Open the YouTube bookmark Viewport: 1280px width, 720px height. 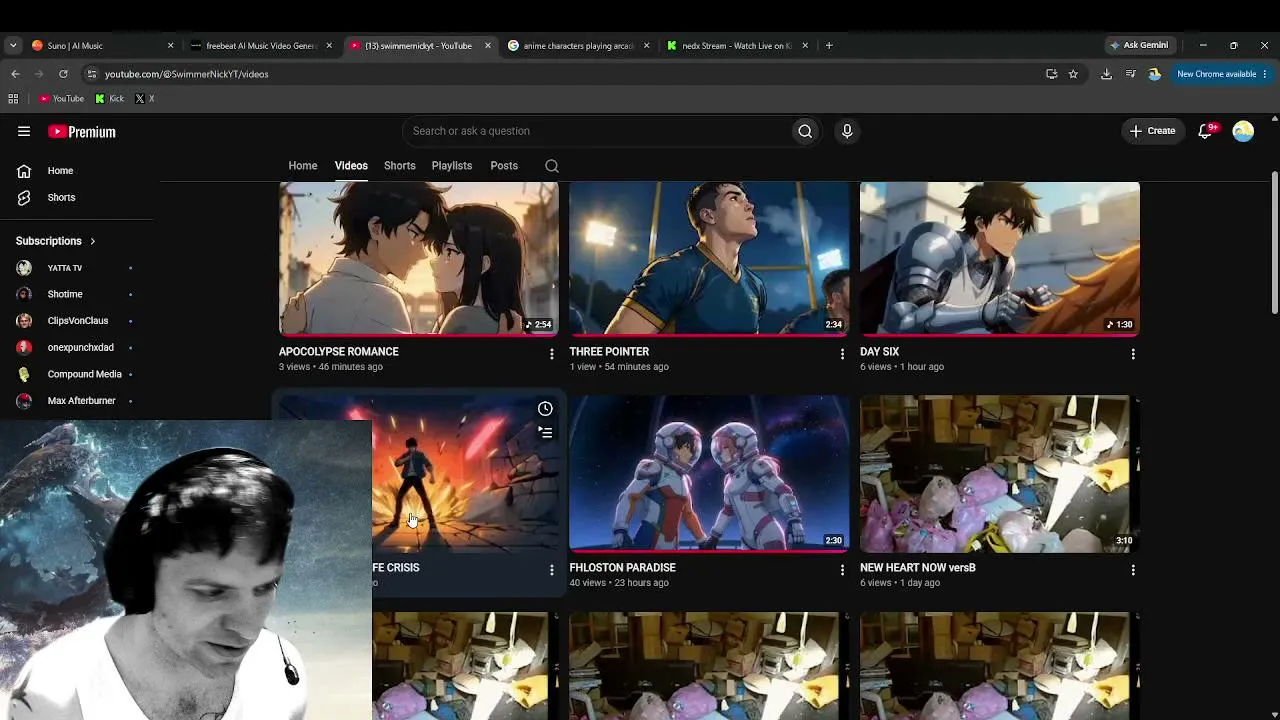pos(62,99)
